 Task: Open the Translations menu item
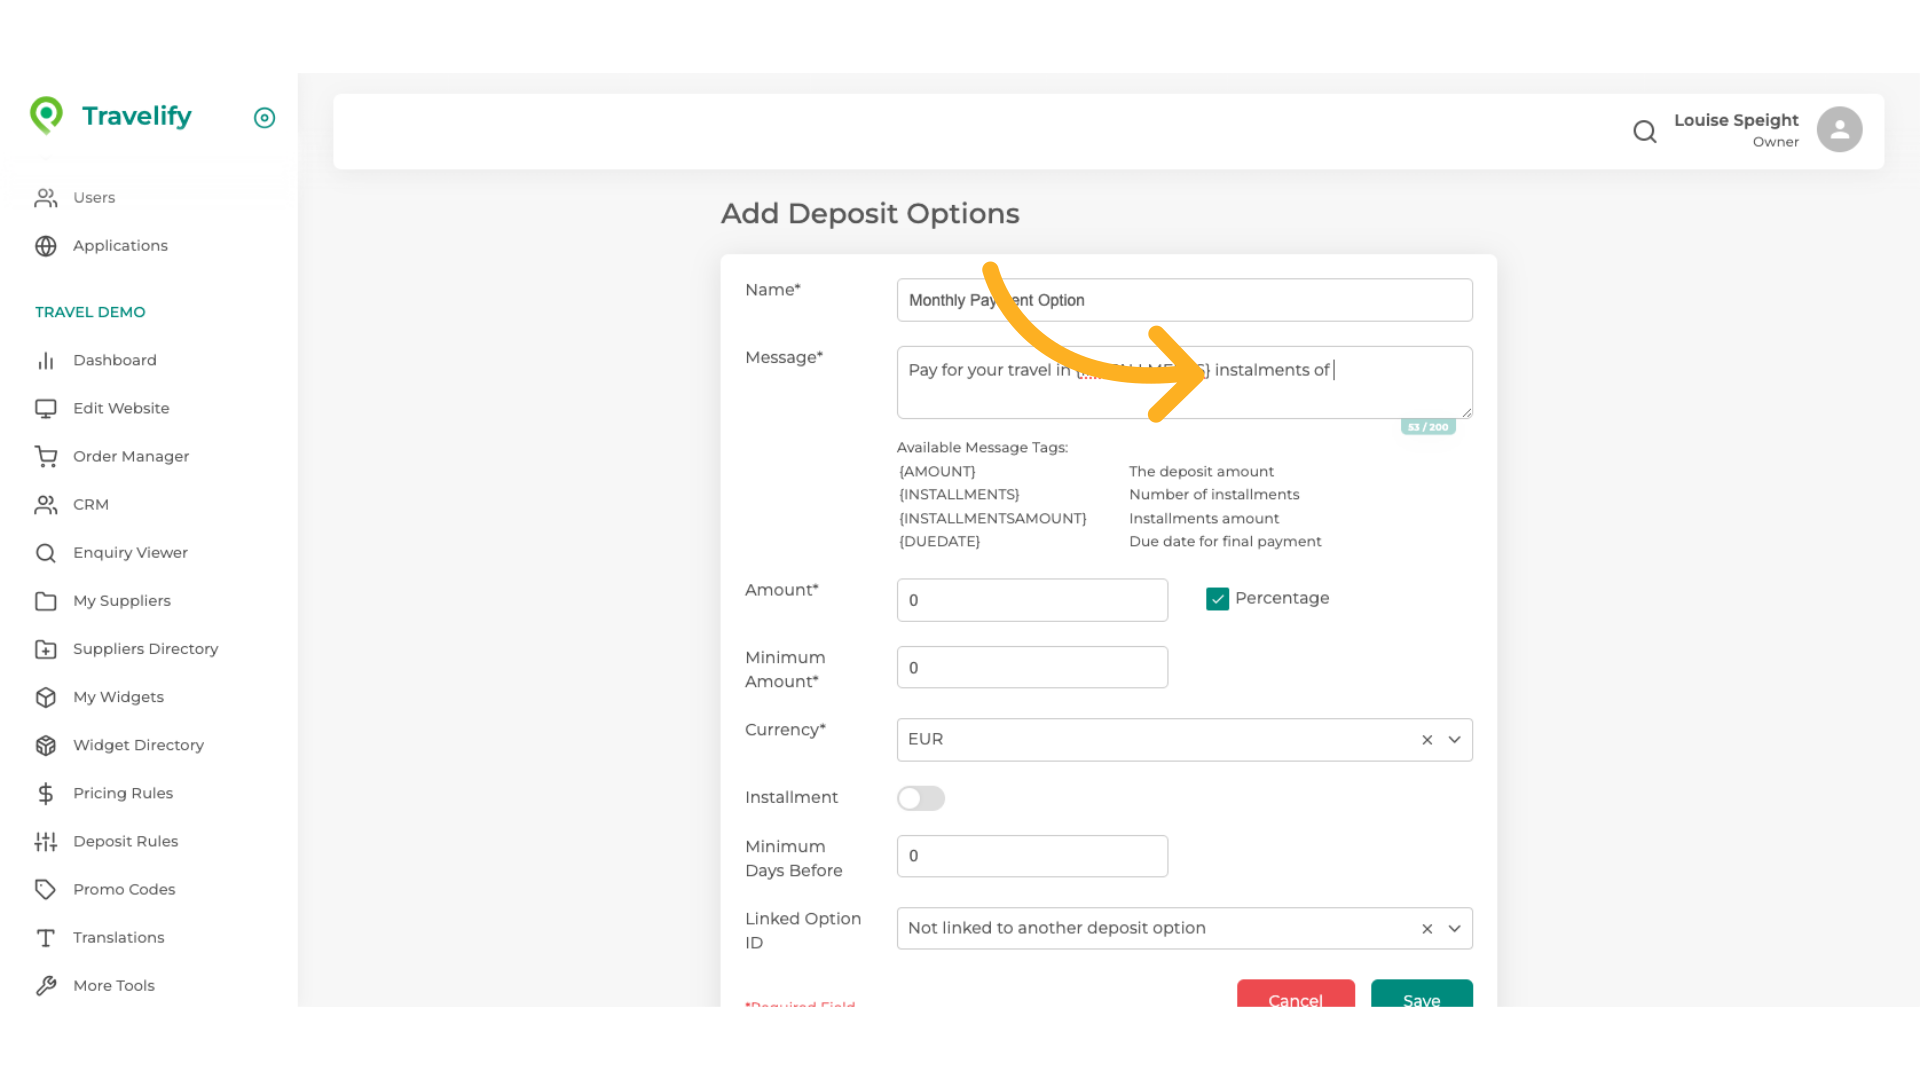118,937
